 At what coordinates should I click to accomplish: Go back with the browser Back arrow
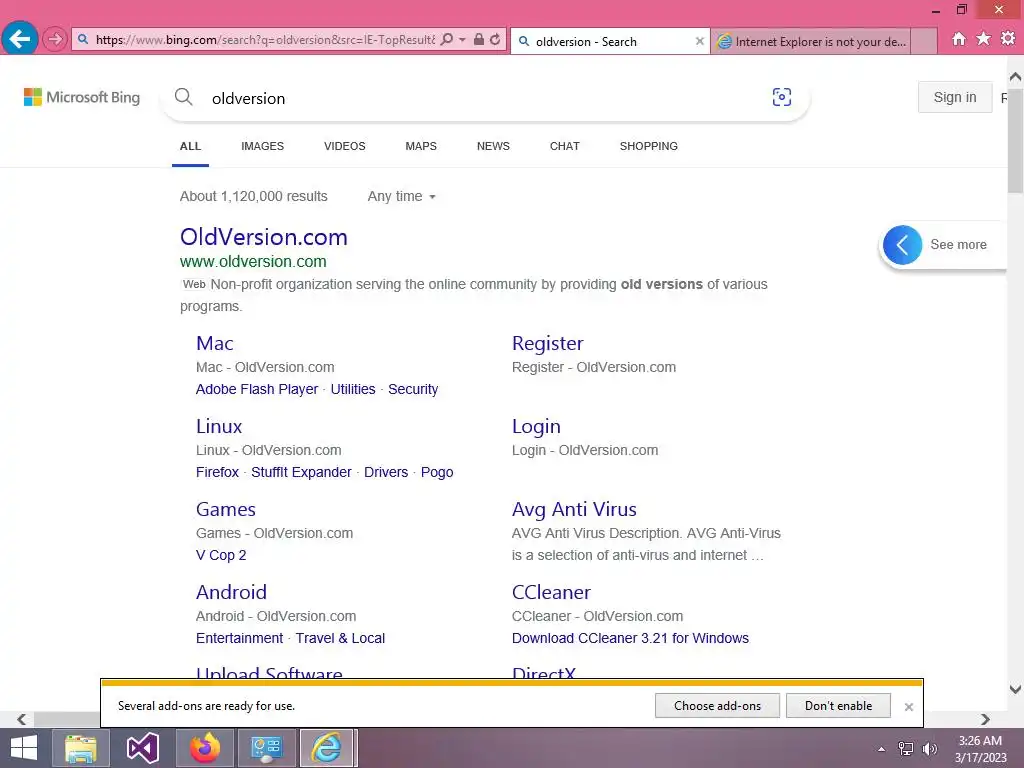[20, 39]
